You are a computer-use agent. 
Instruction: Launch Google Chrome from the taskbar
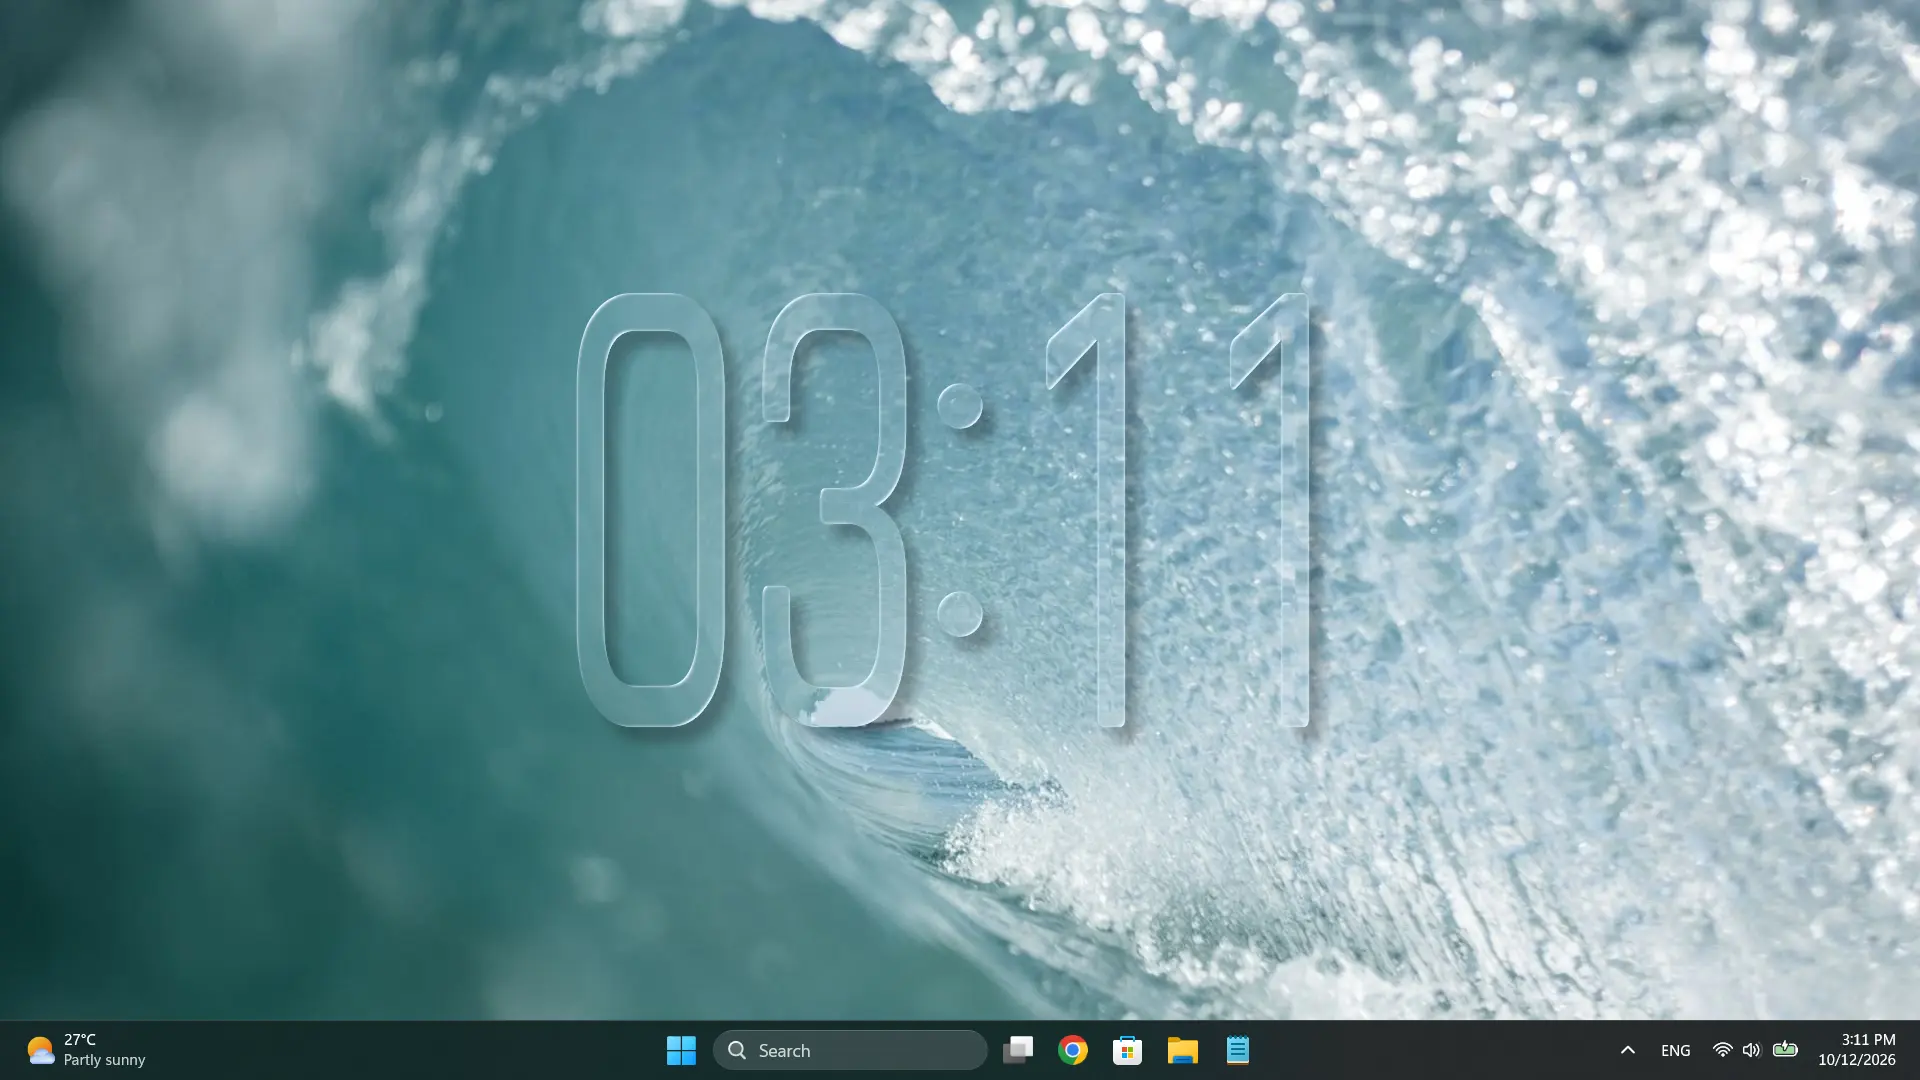(x=1073, y=1050)
